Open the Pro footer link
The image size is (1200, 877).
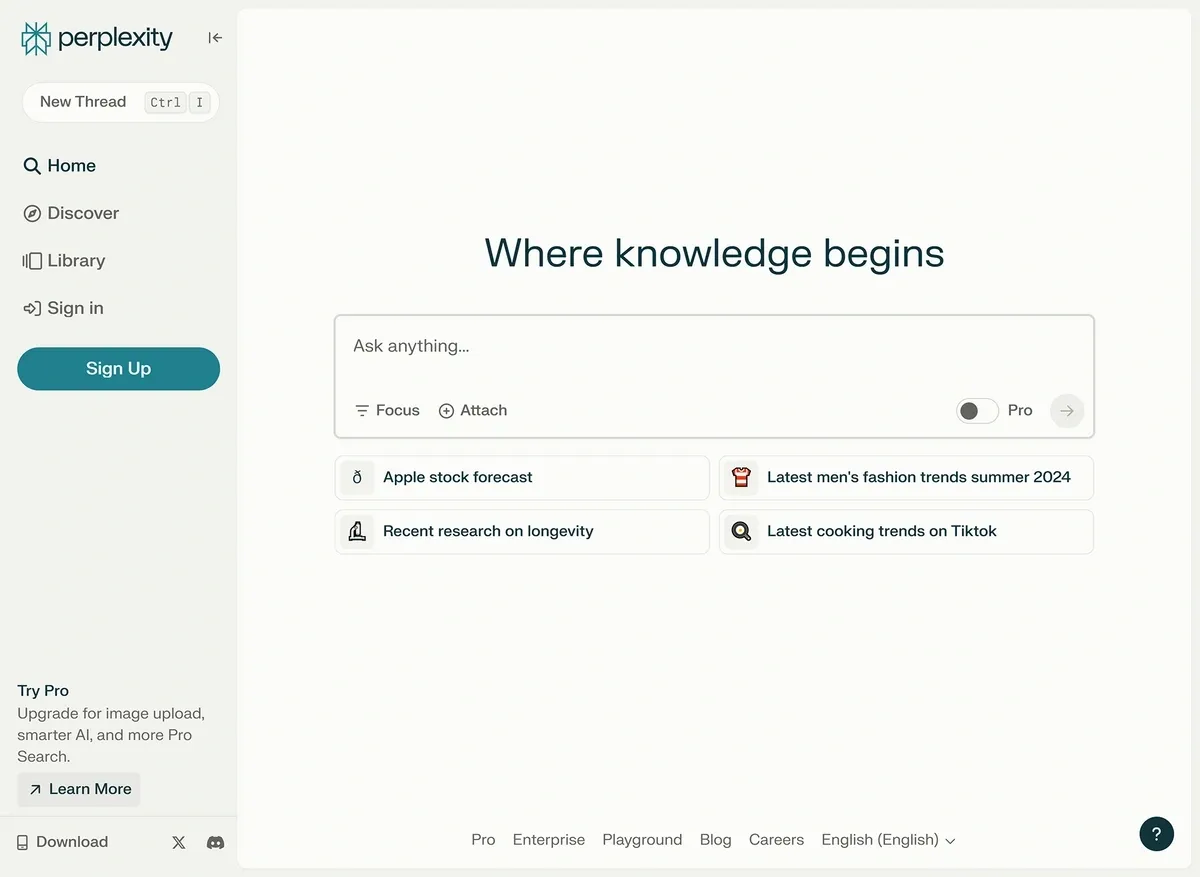[483, 840]
